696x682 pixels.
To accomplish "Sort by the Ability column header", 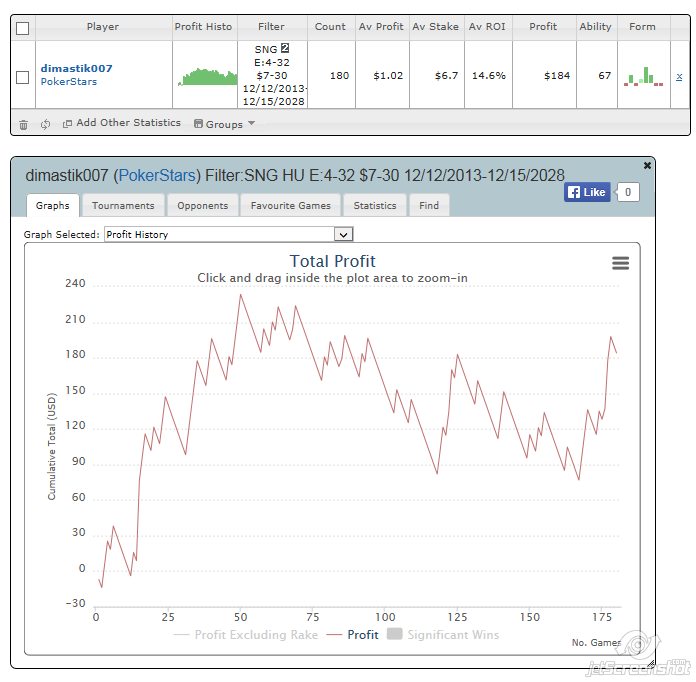I will 595,27.
